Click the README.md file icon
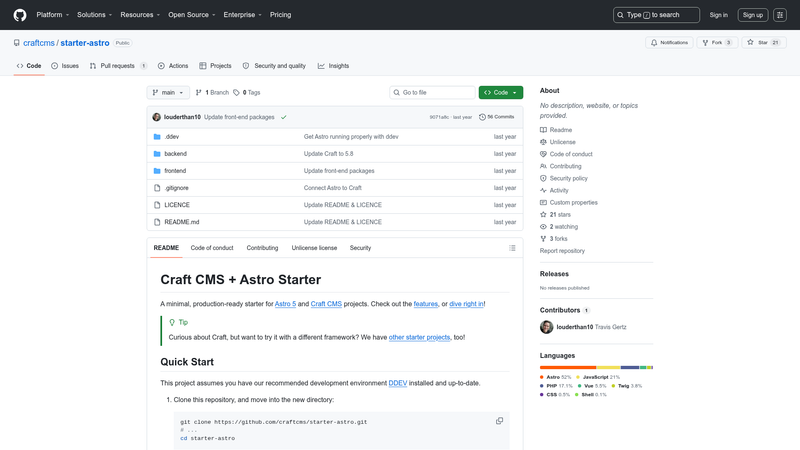The width and height of the screenshot is (800, 450). click(157, 222)
